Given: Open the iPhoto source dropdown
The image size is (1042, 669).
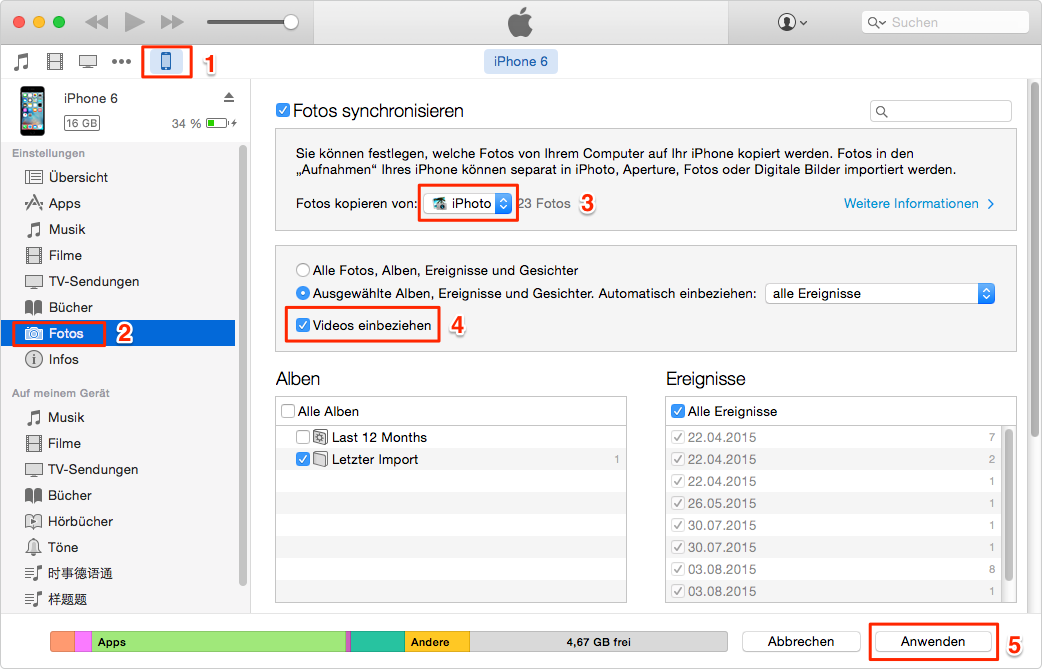Looking at the screenshot, I should (468, 203).
